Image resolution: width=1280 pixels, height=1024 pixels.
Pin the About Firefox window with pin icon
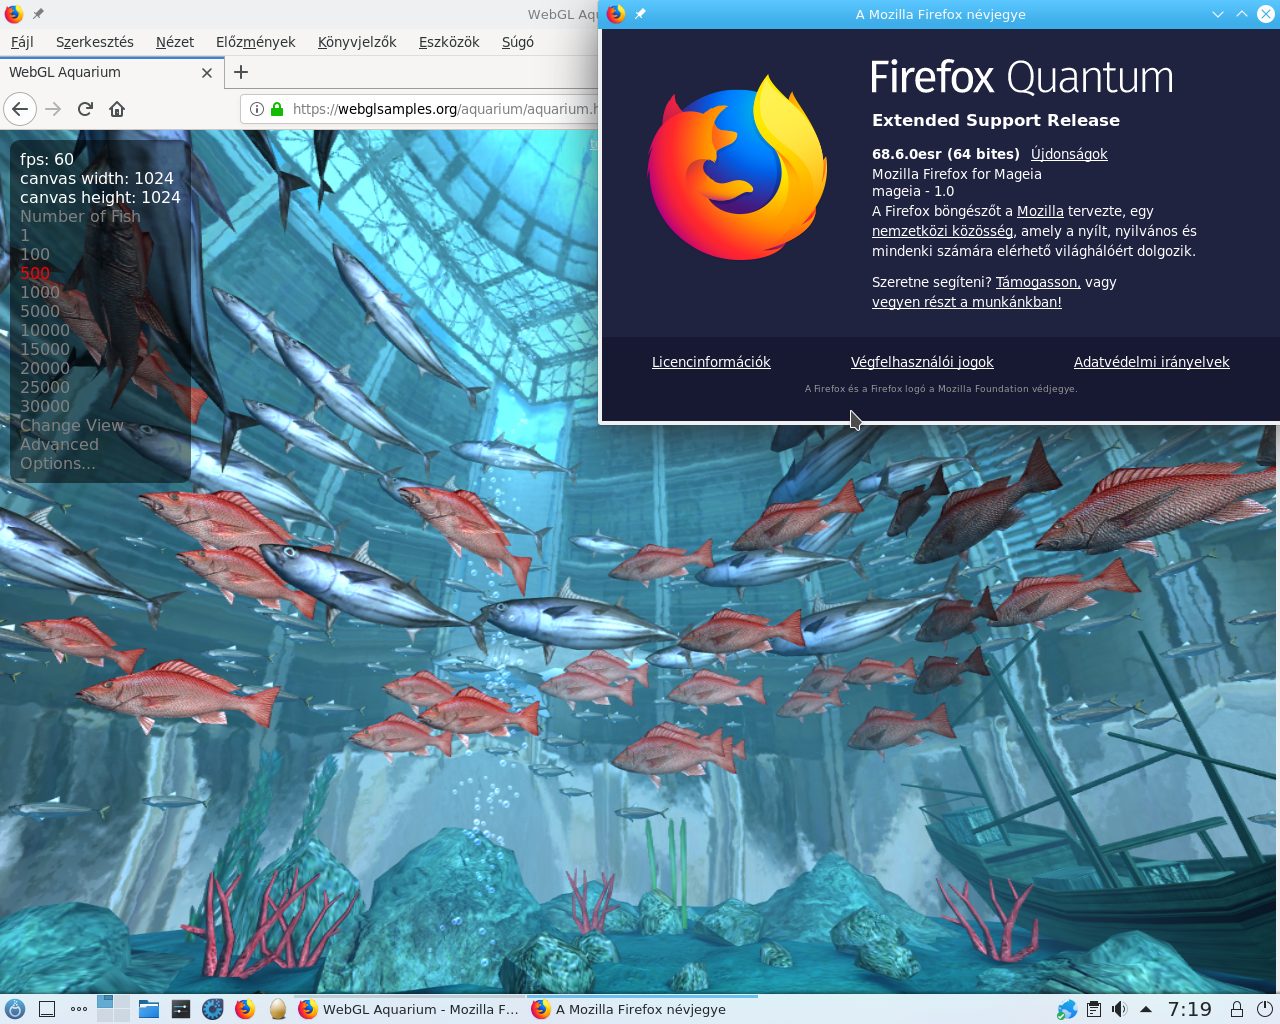coord(640,14)
